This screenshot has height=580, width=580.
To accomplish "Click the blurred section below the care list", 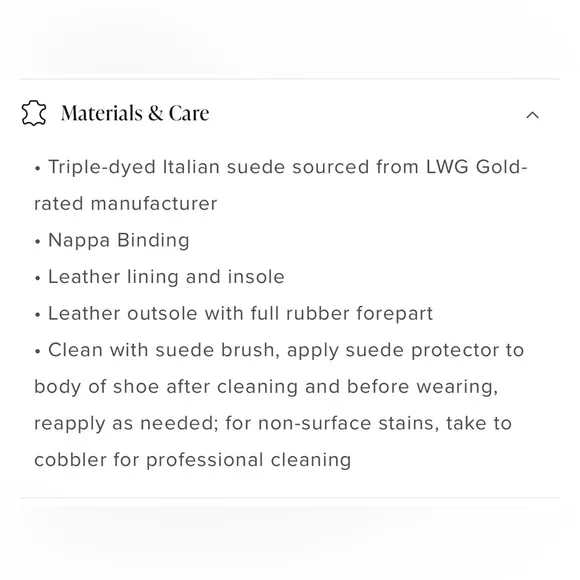I will [x=290, y=540].
